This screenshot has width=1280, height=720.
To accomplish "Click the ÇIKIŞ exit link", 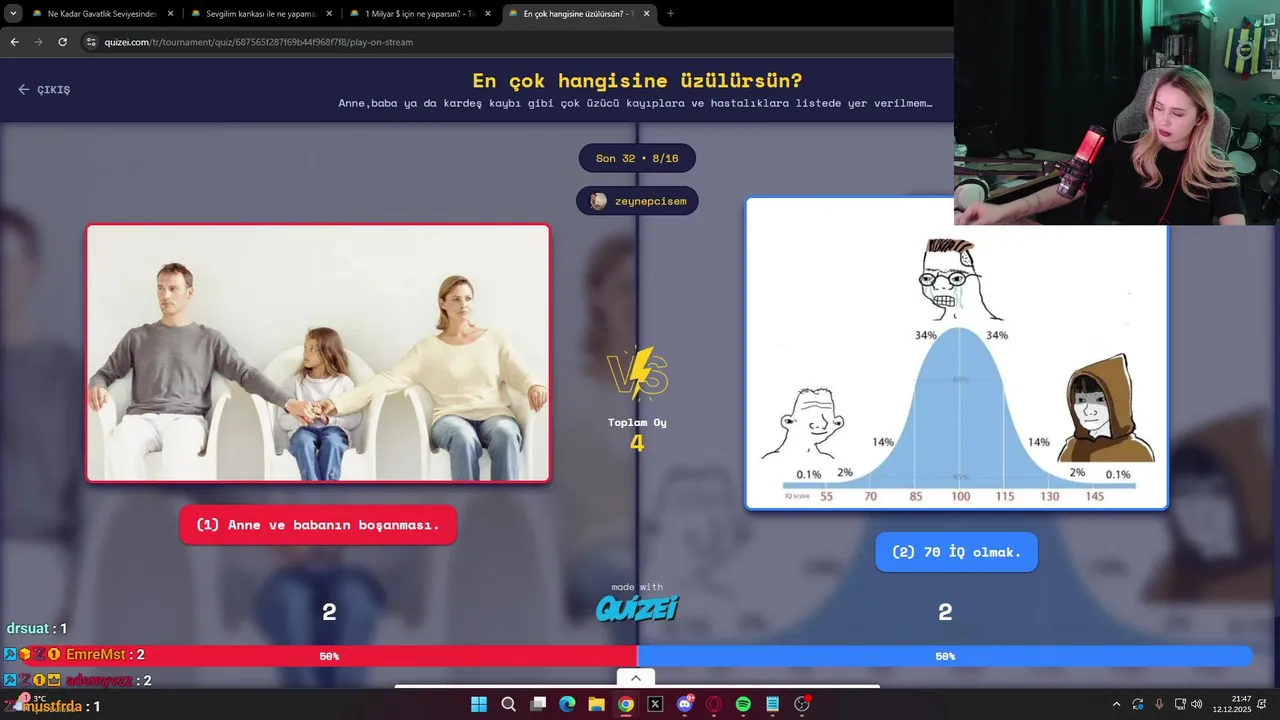I will (44, 89).
